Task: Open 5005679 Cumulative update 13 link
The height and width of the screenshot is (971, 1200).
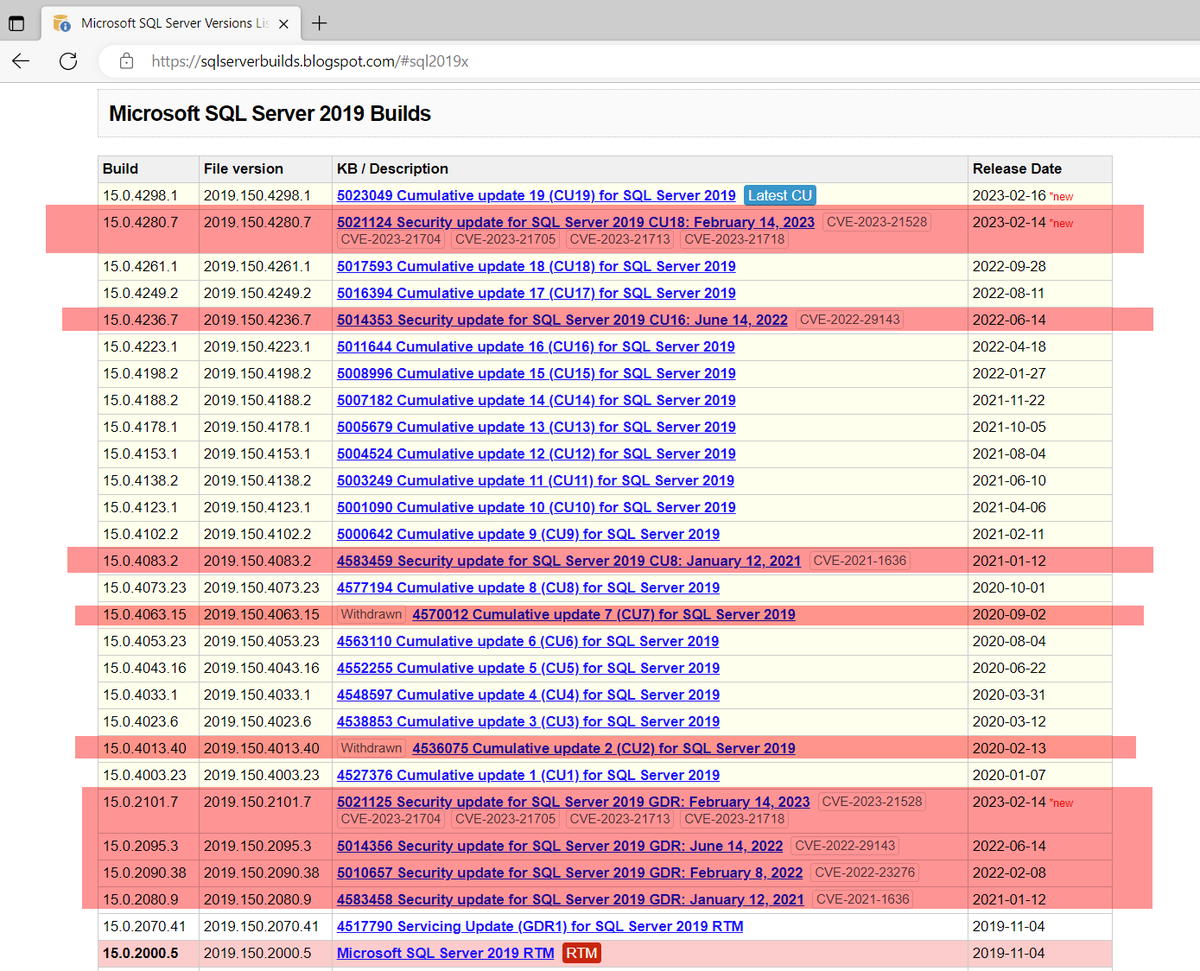Action: [x=536, y=427]
